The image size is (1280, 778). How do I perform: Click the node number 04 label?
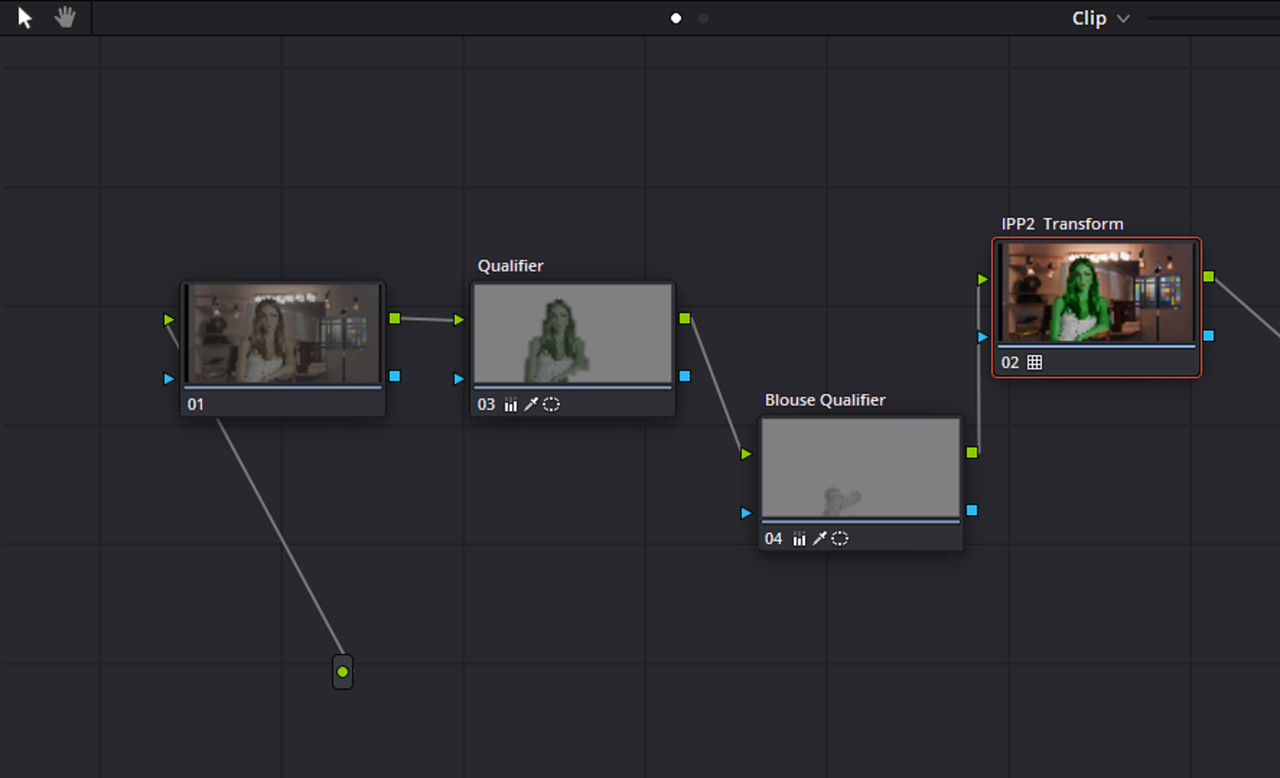coord(774,539)
